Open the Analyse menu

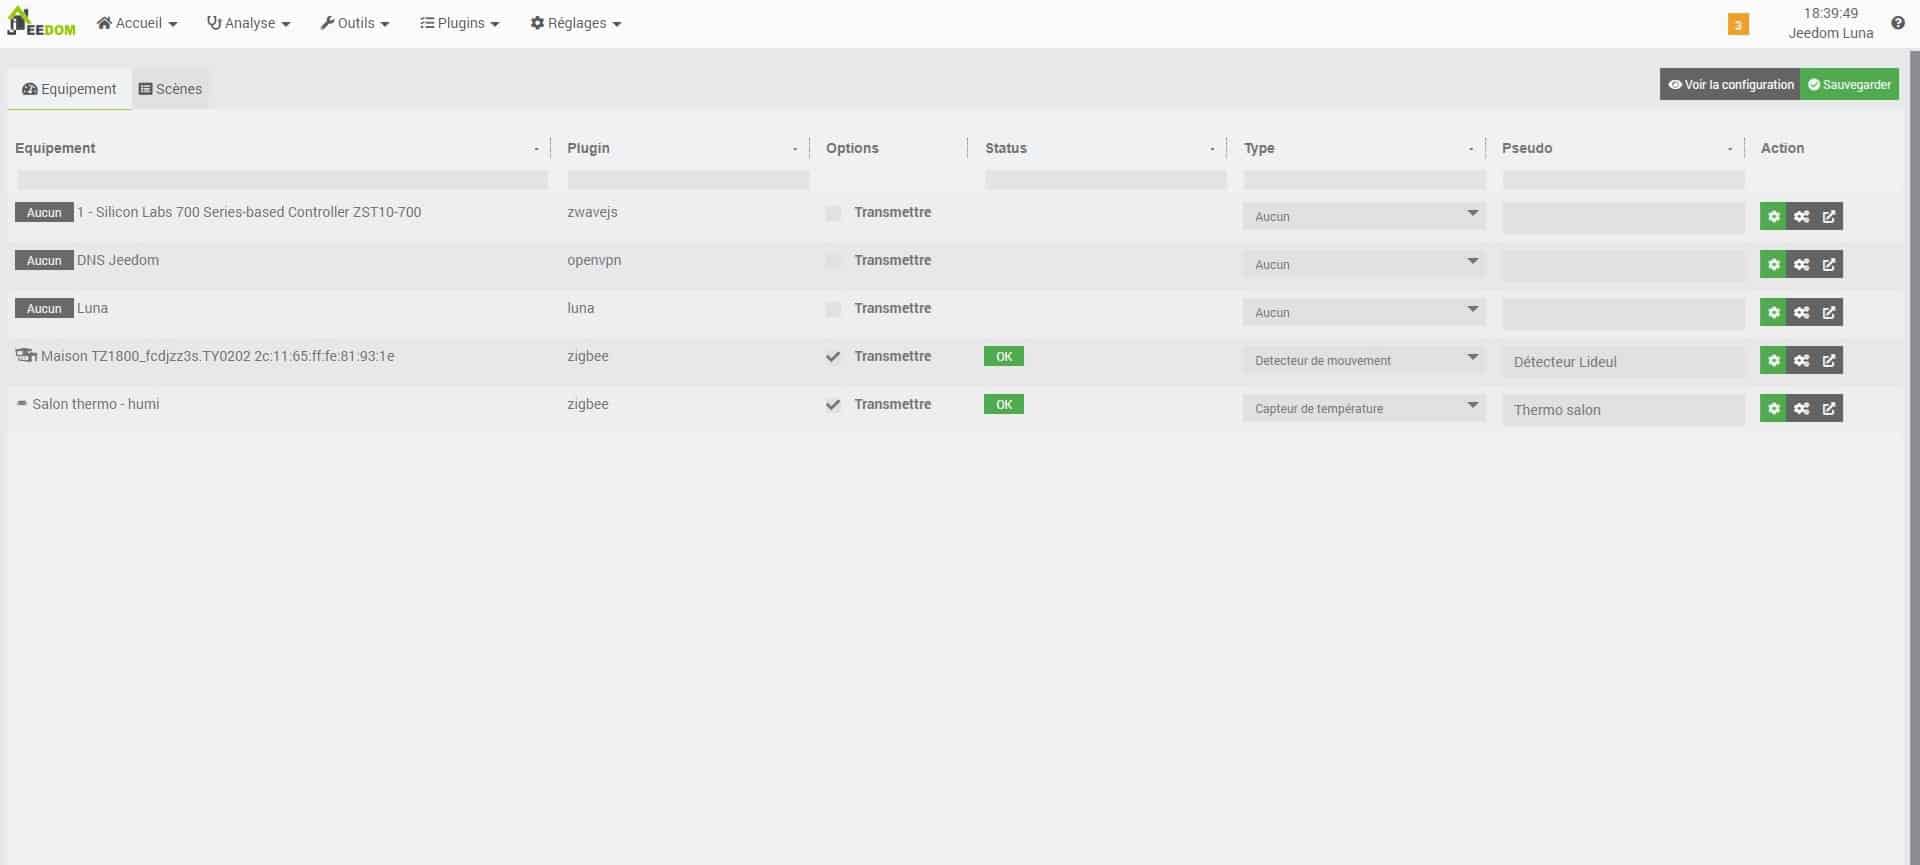point(248,23)
